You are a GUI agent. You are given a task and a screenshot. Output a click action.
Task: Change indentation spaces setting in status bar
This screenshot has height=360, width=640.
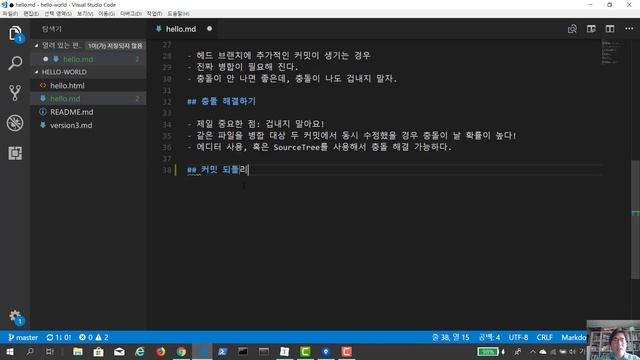489,338
